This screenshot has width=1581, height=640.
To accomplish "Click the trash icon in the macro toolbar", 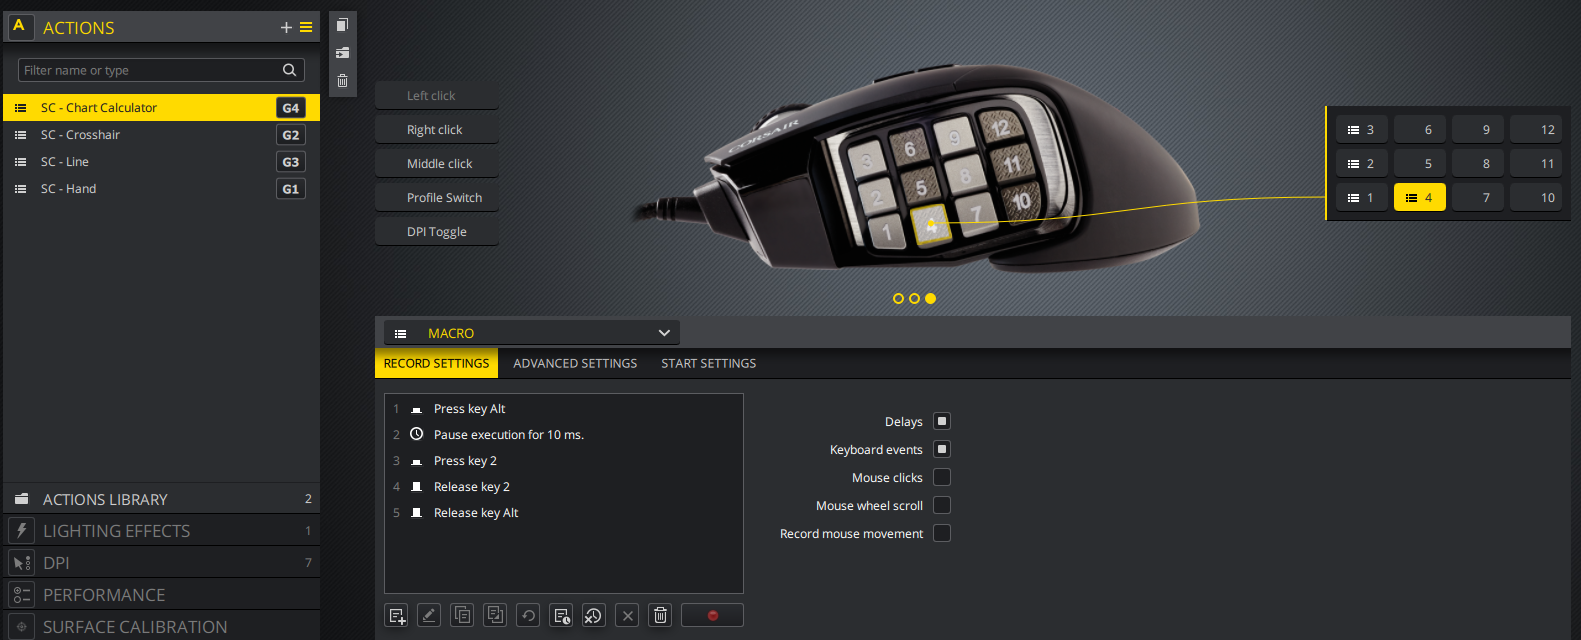I will [x=660, y=615].
